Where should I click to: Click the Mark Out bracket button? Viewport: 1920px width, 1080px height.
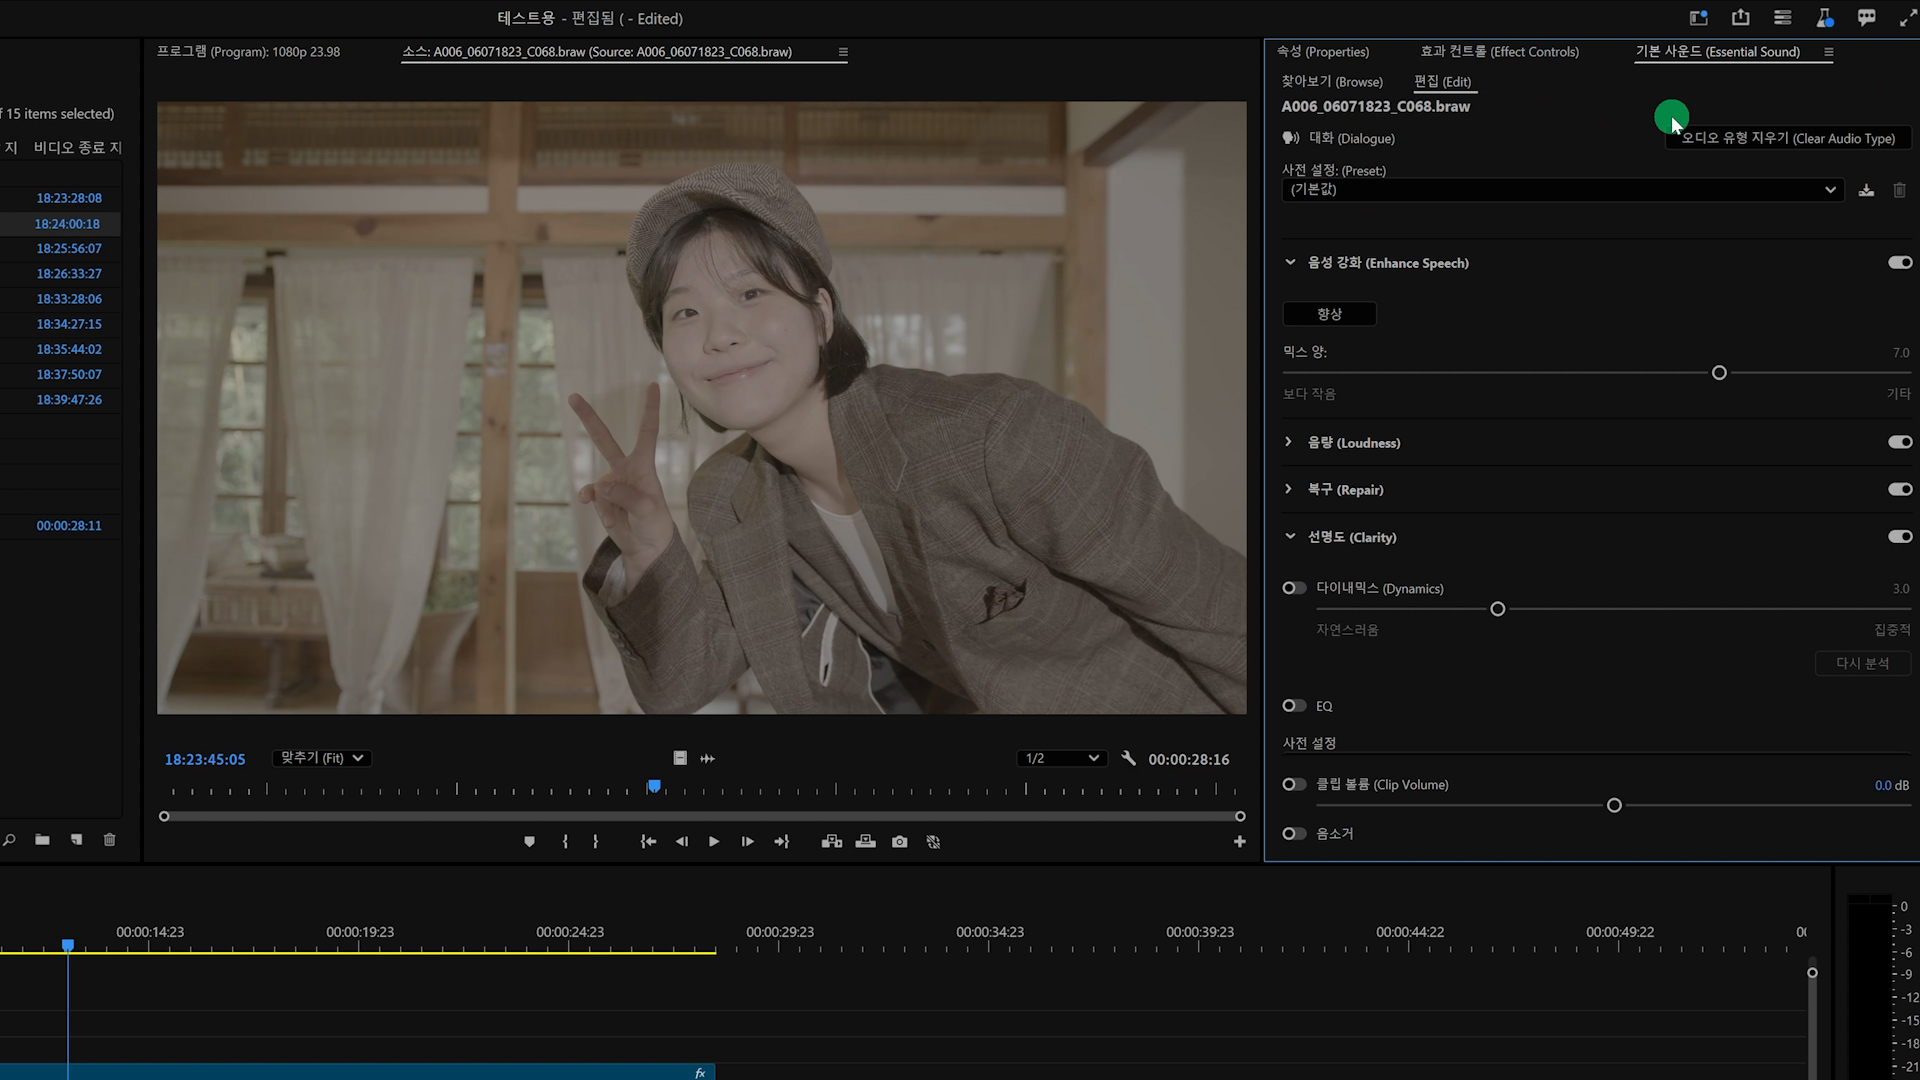(x=595, y=842)
